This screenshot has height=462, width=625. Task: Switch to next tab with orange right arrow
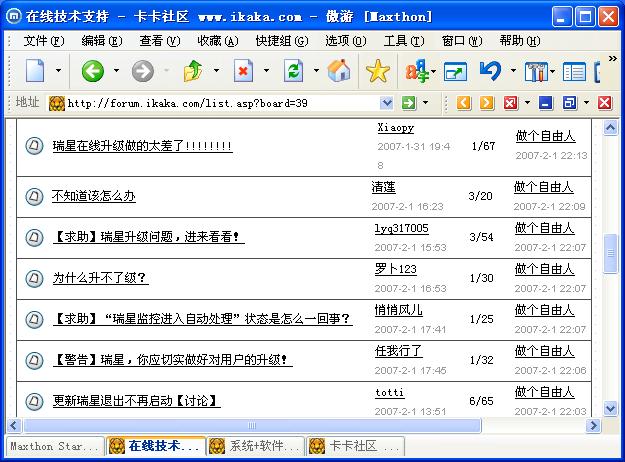pos(487,103)
